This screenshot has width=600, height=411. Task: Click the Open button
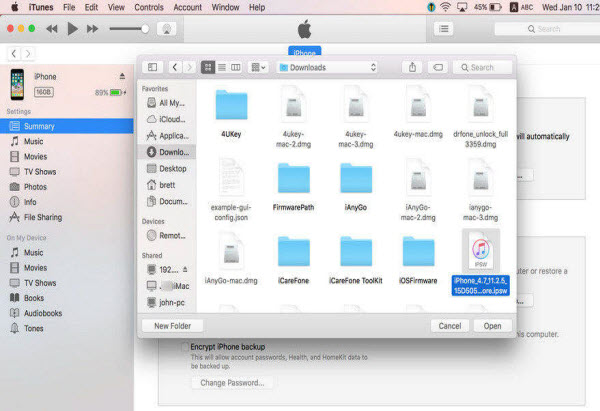click(x=492, y=325)
